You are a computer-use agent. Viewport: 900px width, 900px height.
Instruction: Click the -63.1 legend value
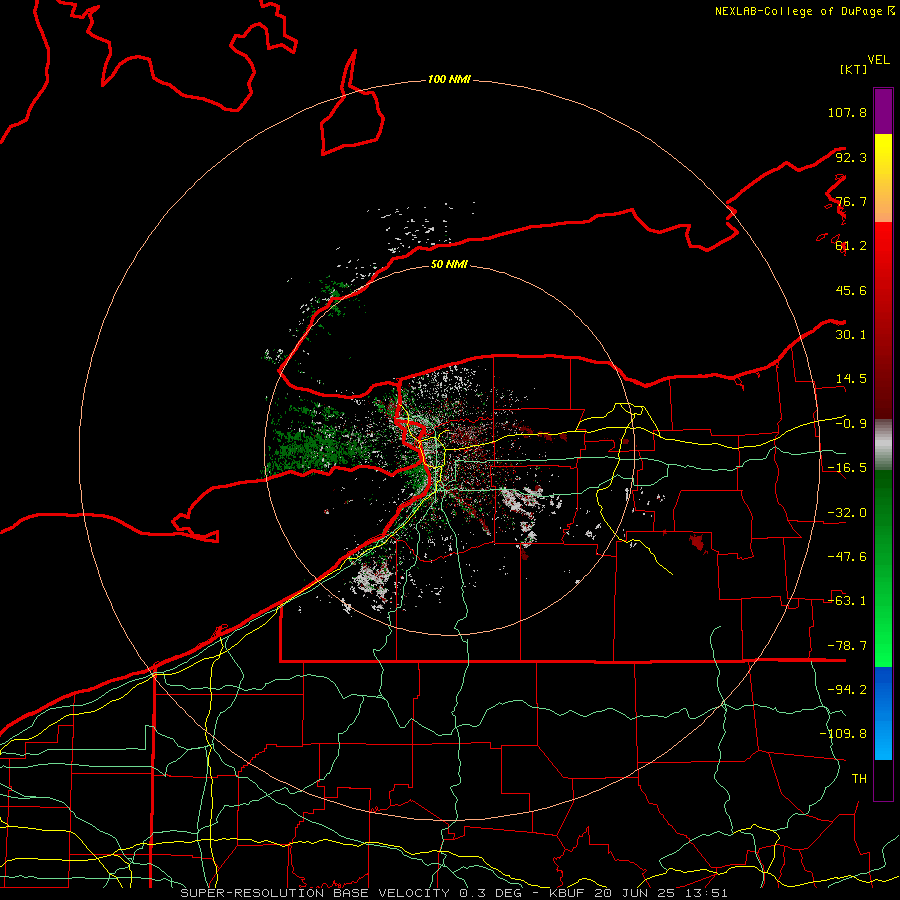[847, 601]
